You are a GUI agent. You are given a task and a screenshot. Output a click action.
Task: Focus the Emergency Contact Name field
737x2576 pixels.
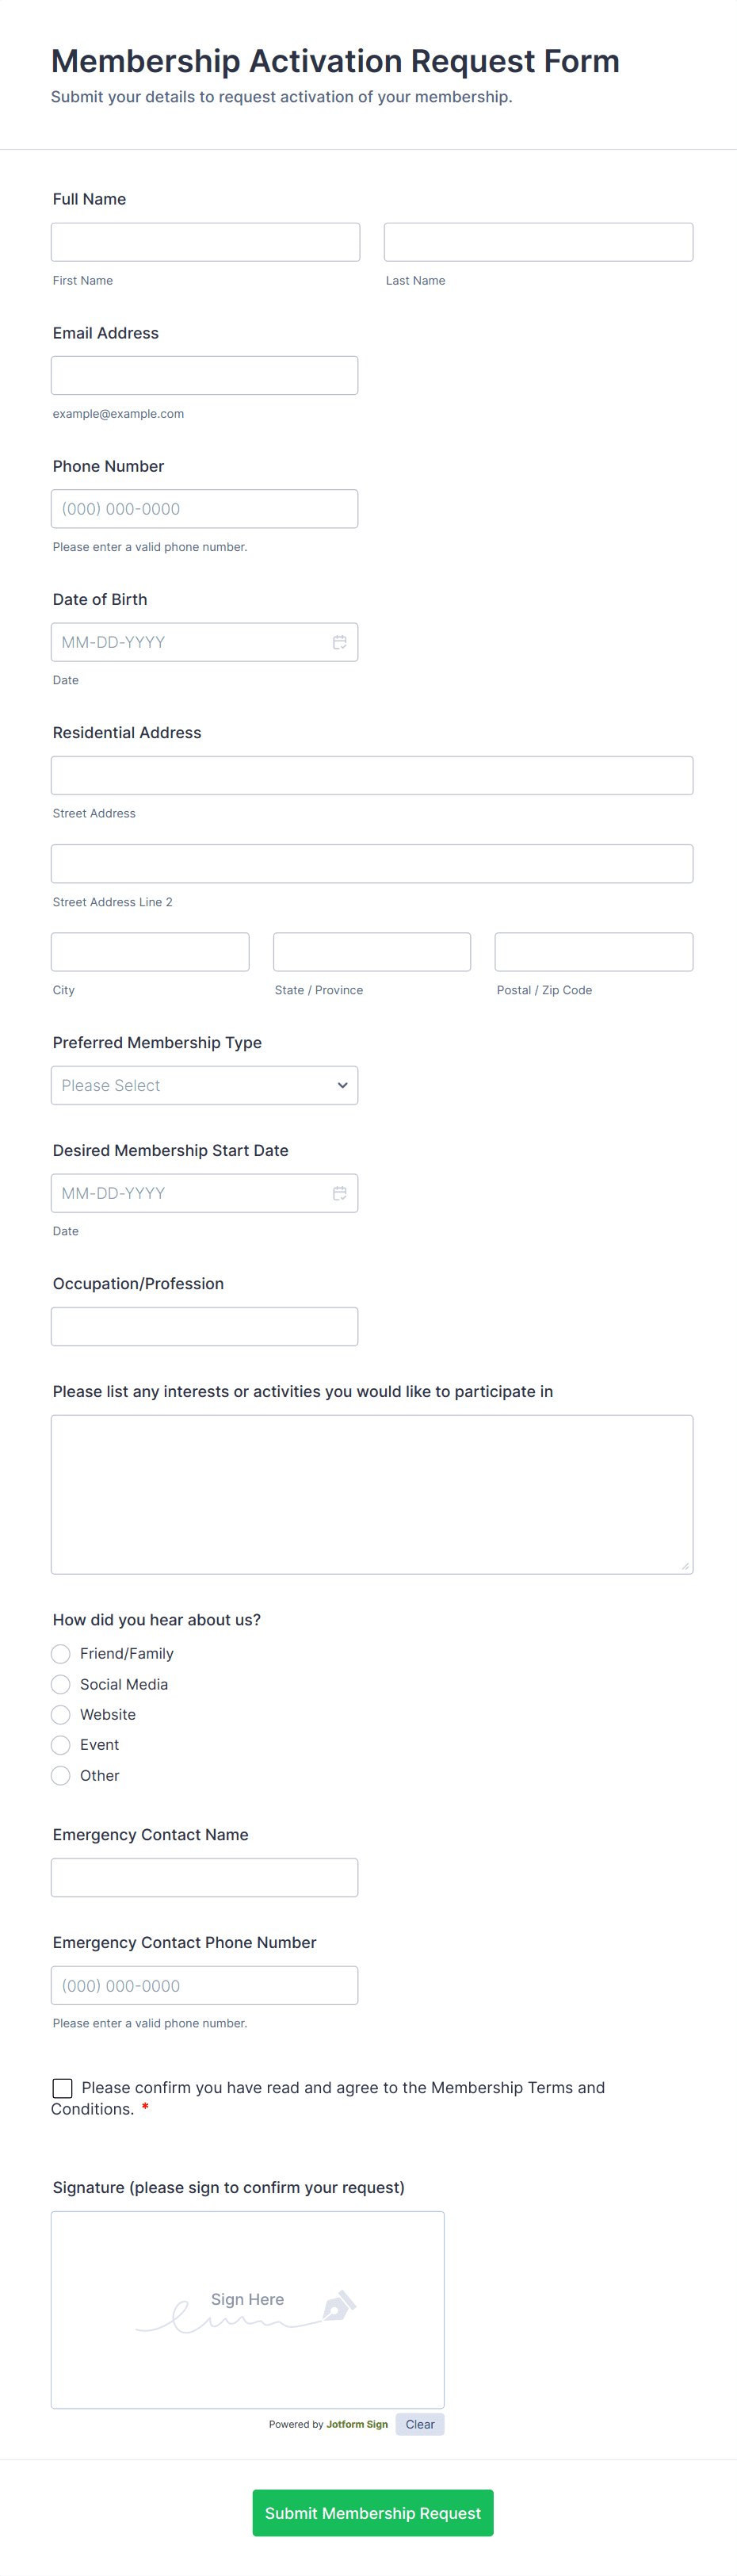pyautogui.click(x=204, y=1878)
